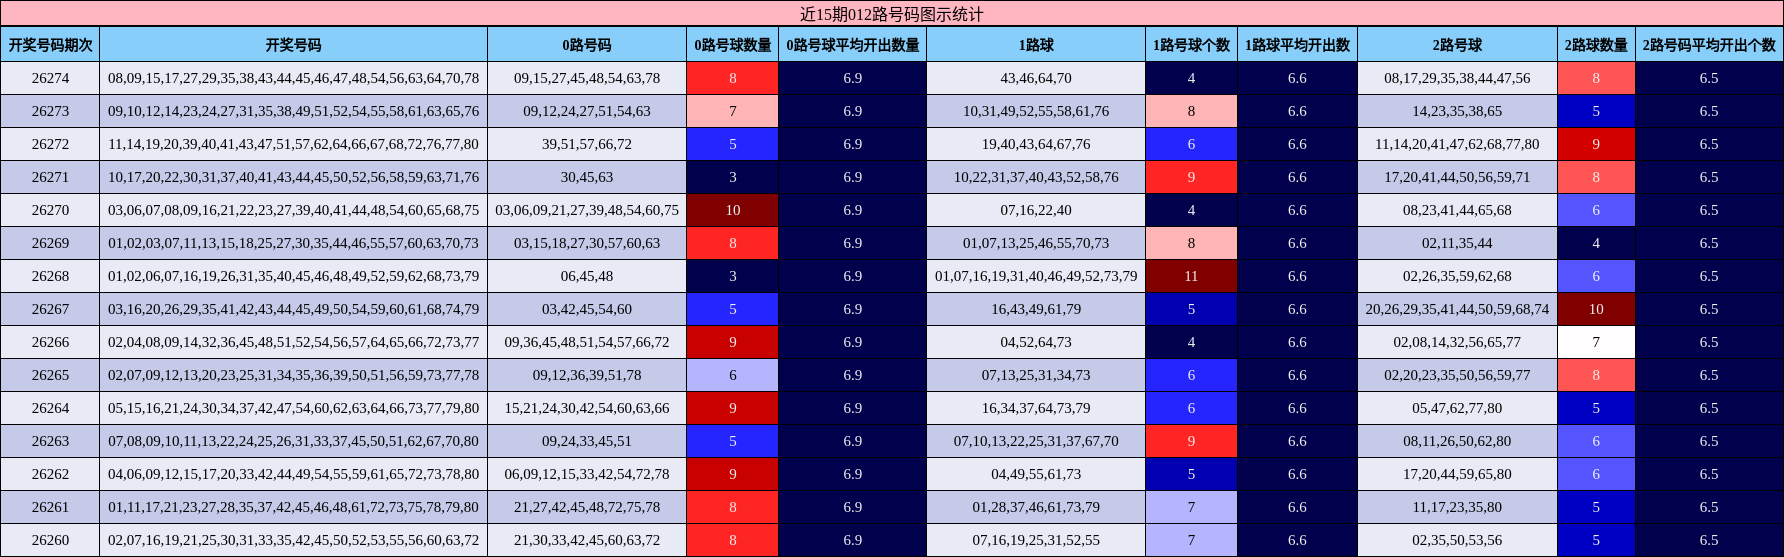Select 0路号码 cell 09,24,33,45,51
1784x557 pixels.
click(587, 441)
